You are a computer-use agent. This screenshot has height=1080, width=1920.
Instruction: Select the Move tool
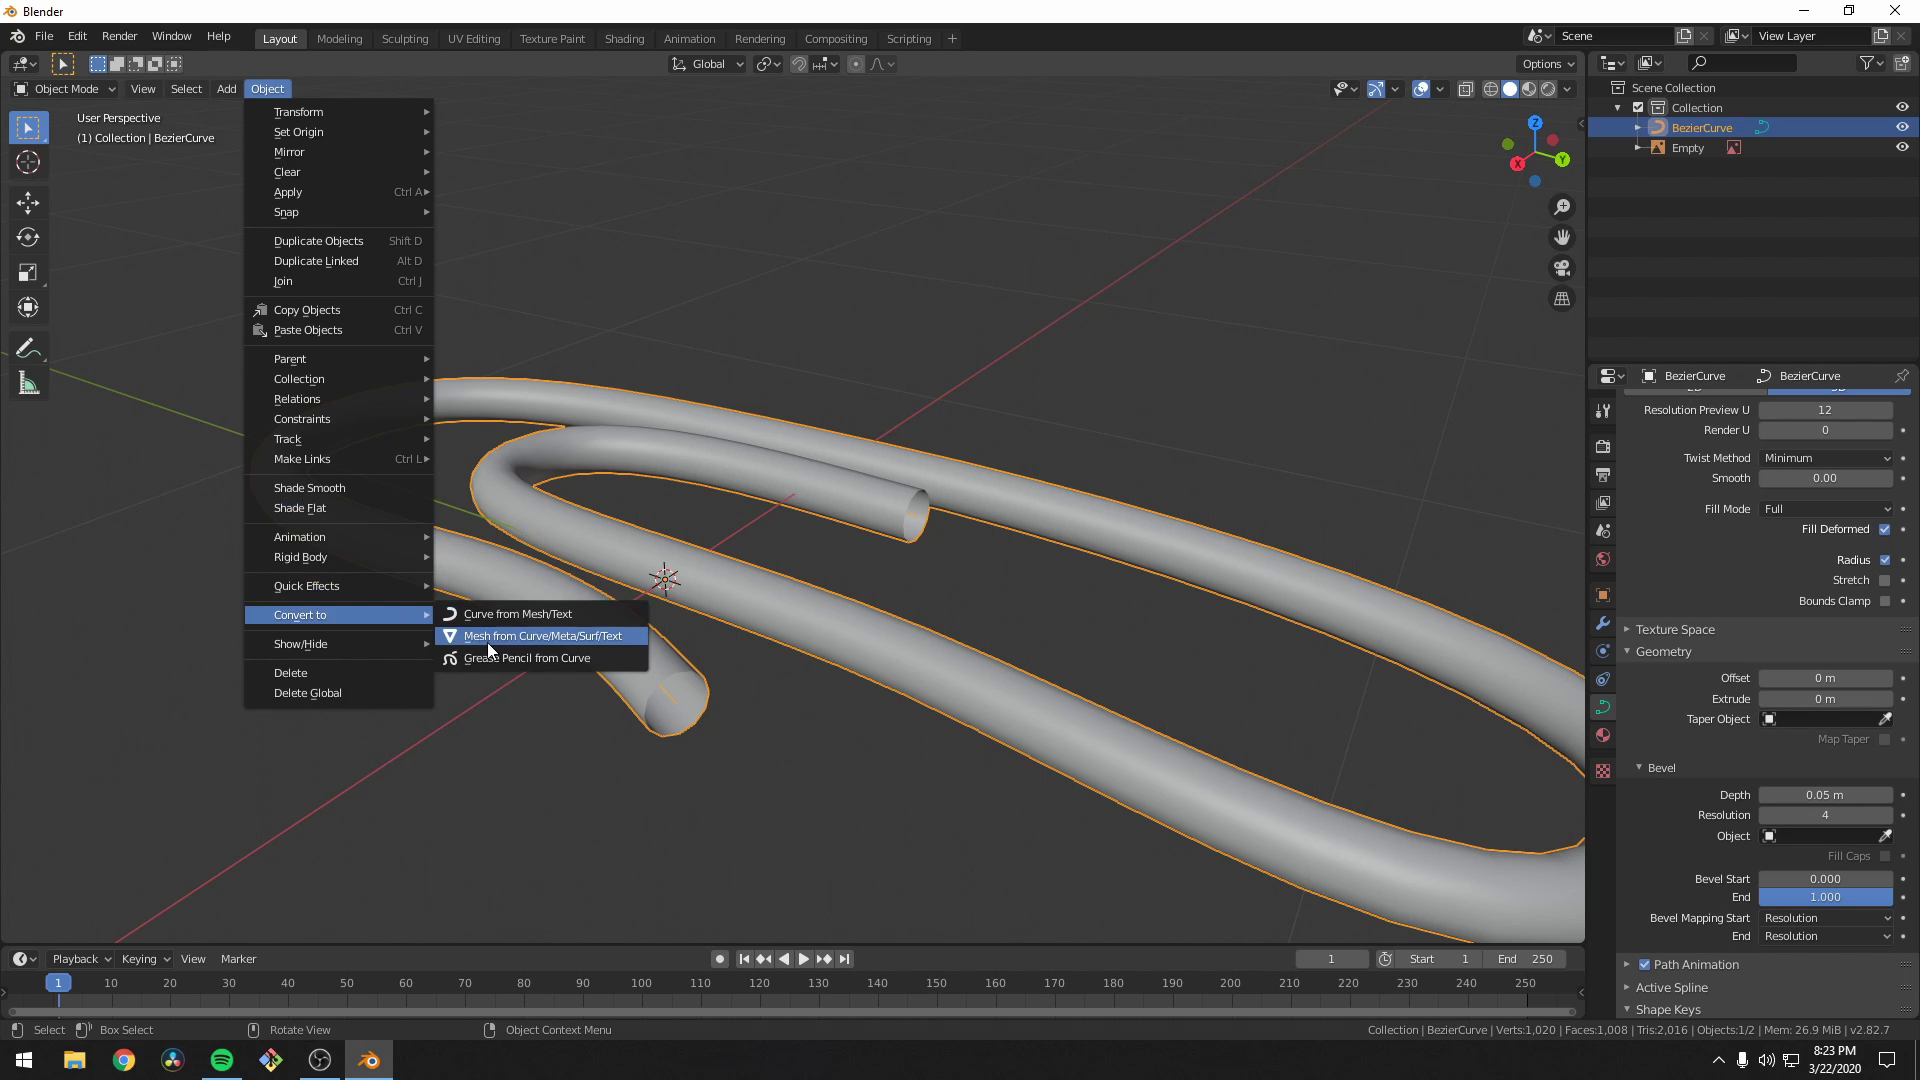27,203
